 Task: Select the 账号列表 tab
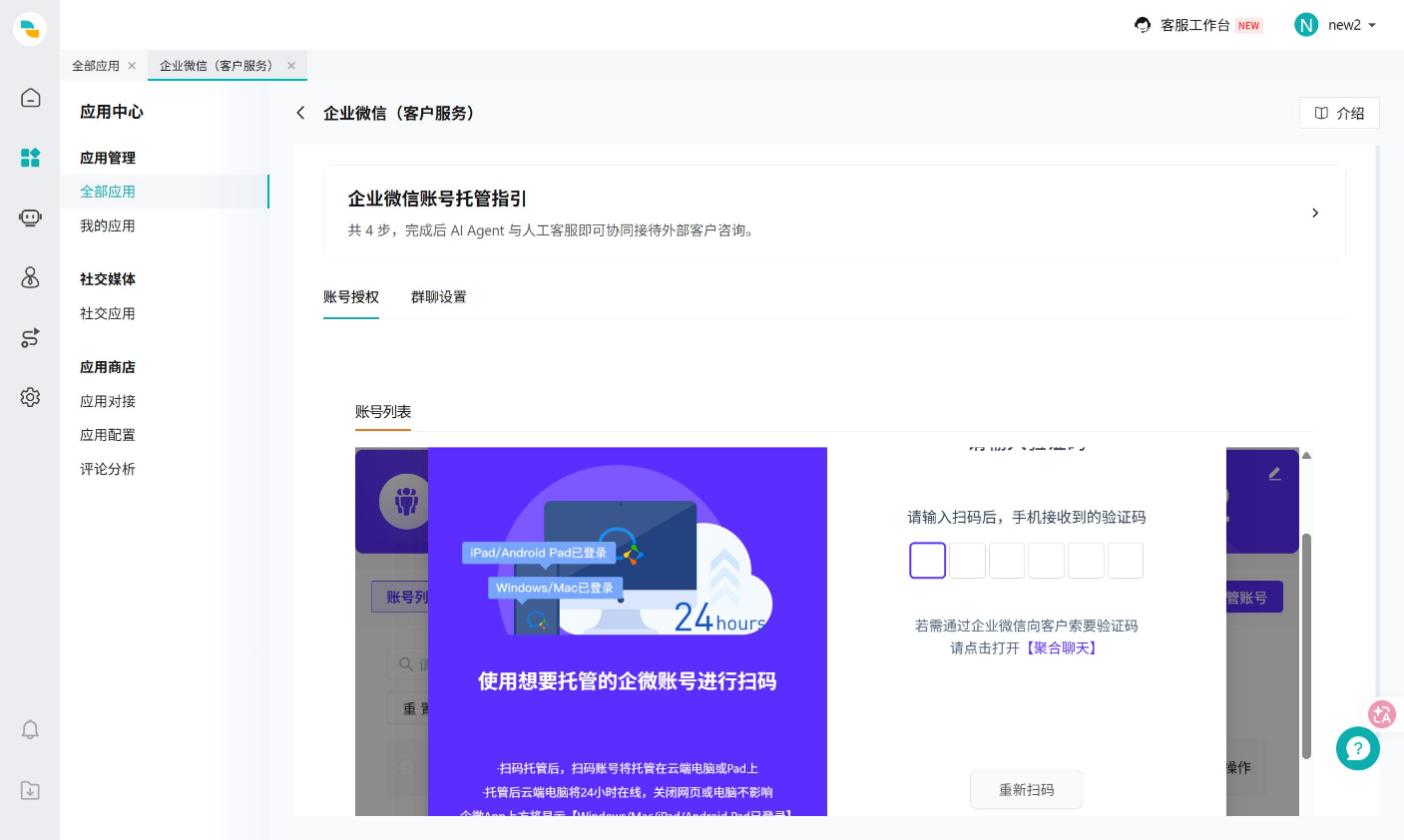pos(383,412)
